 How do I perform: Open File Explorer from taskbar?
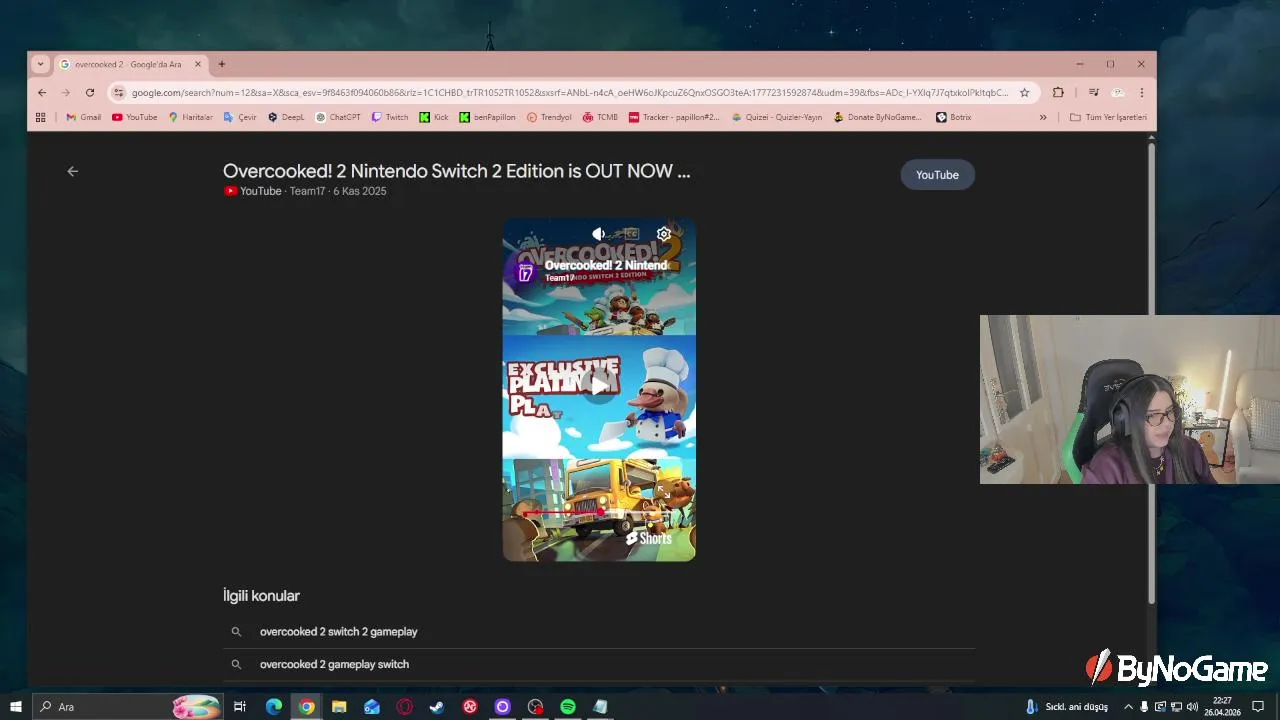point(339,707)
